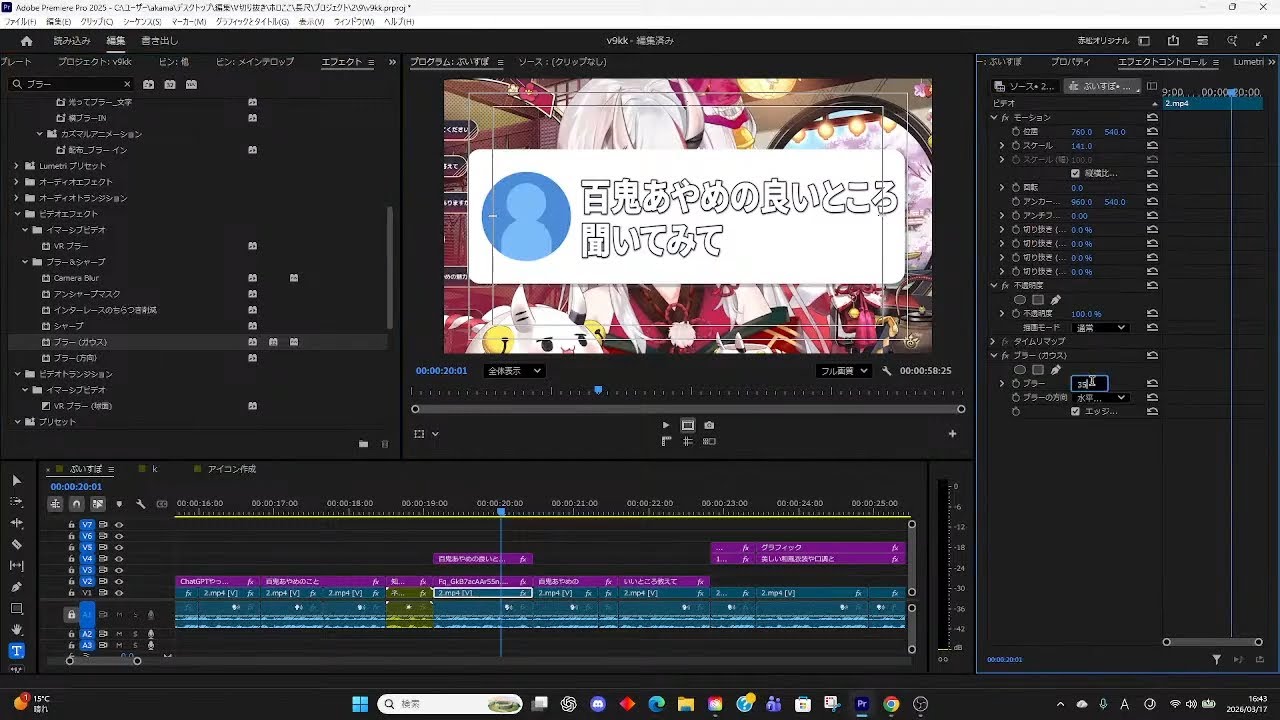Filter properties in the Effect Controls panel

pos(1216,660)
